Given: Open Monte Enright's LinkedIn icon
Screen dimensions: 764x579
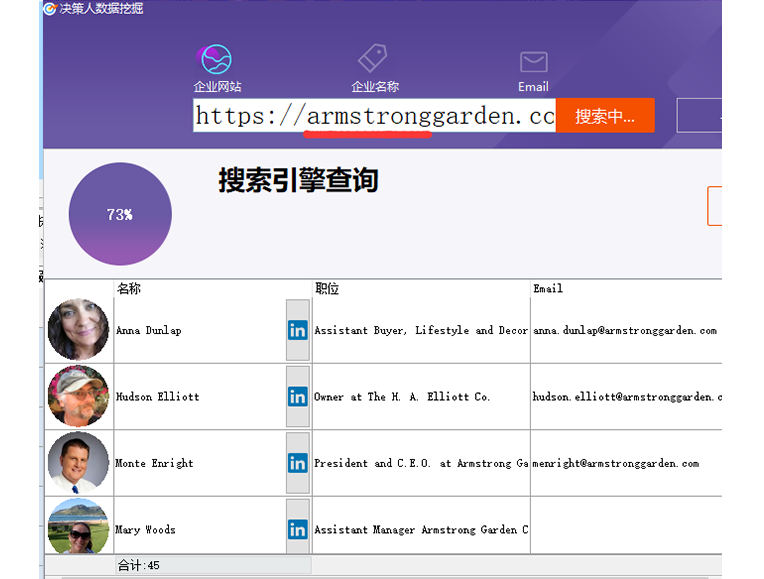Looking at the screenshot, I should pyautogui.click(x=298, y=463).
